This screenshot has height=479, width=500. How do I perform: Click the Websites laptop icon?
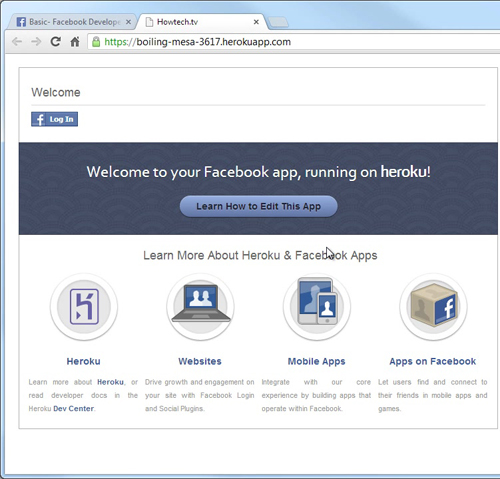[x=201, y=307]
